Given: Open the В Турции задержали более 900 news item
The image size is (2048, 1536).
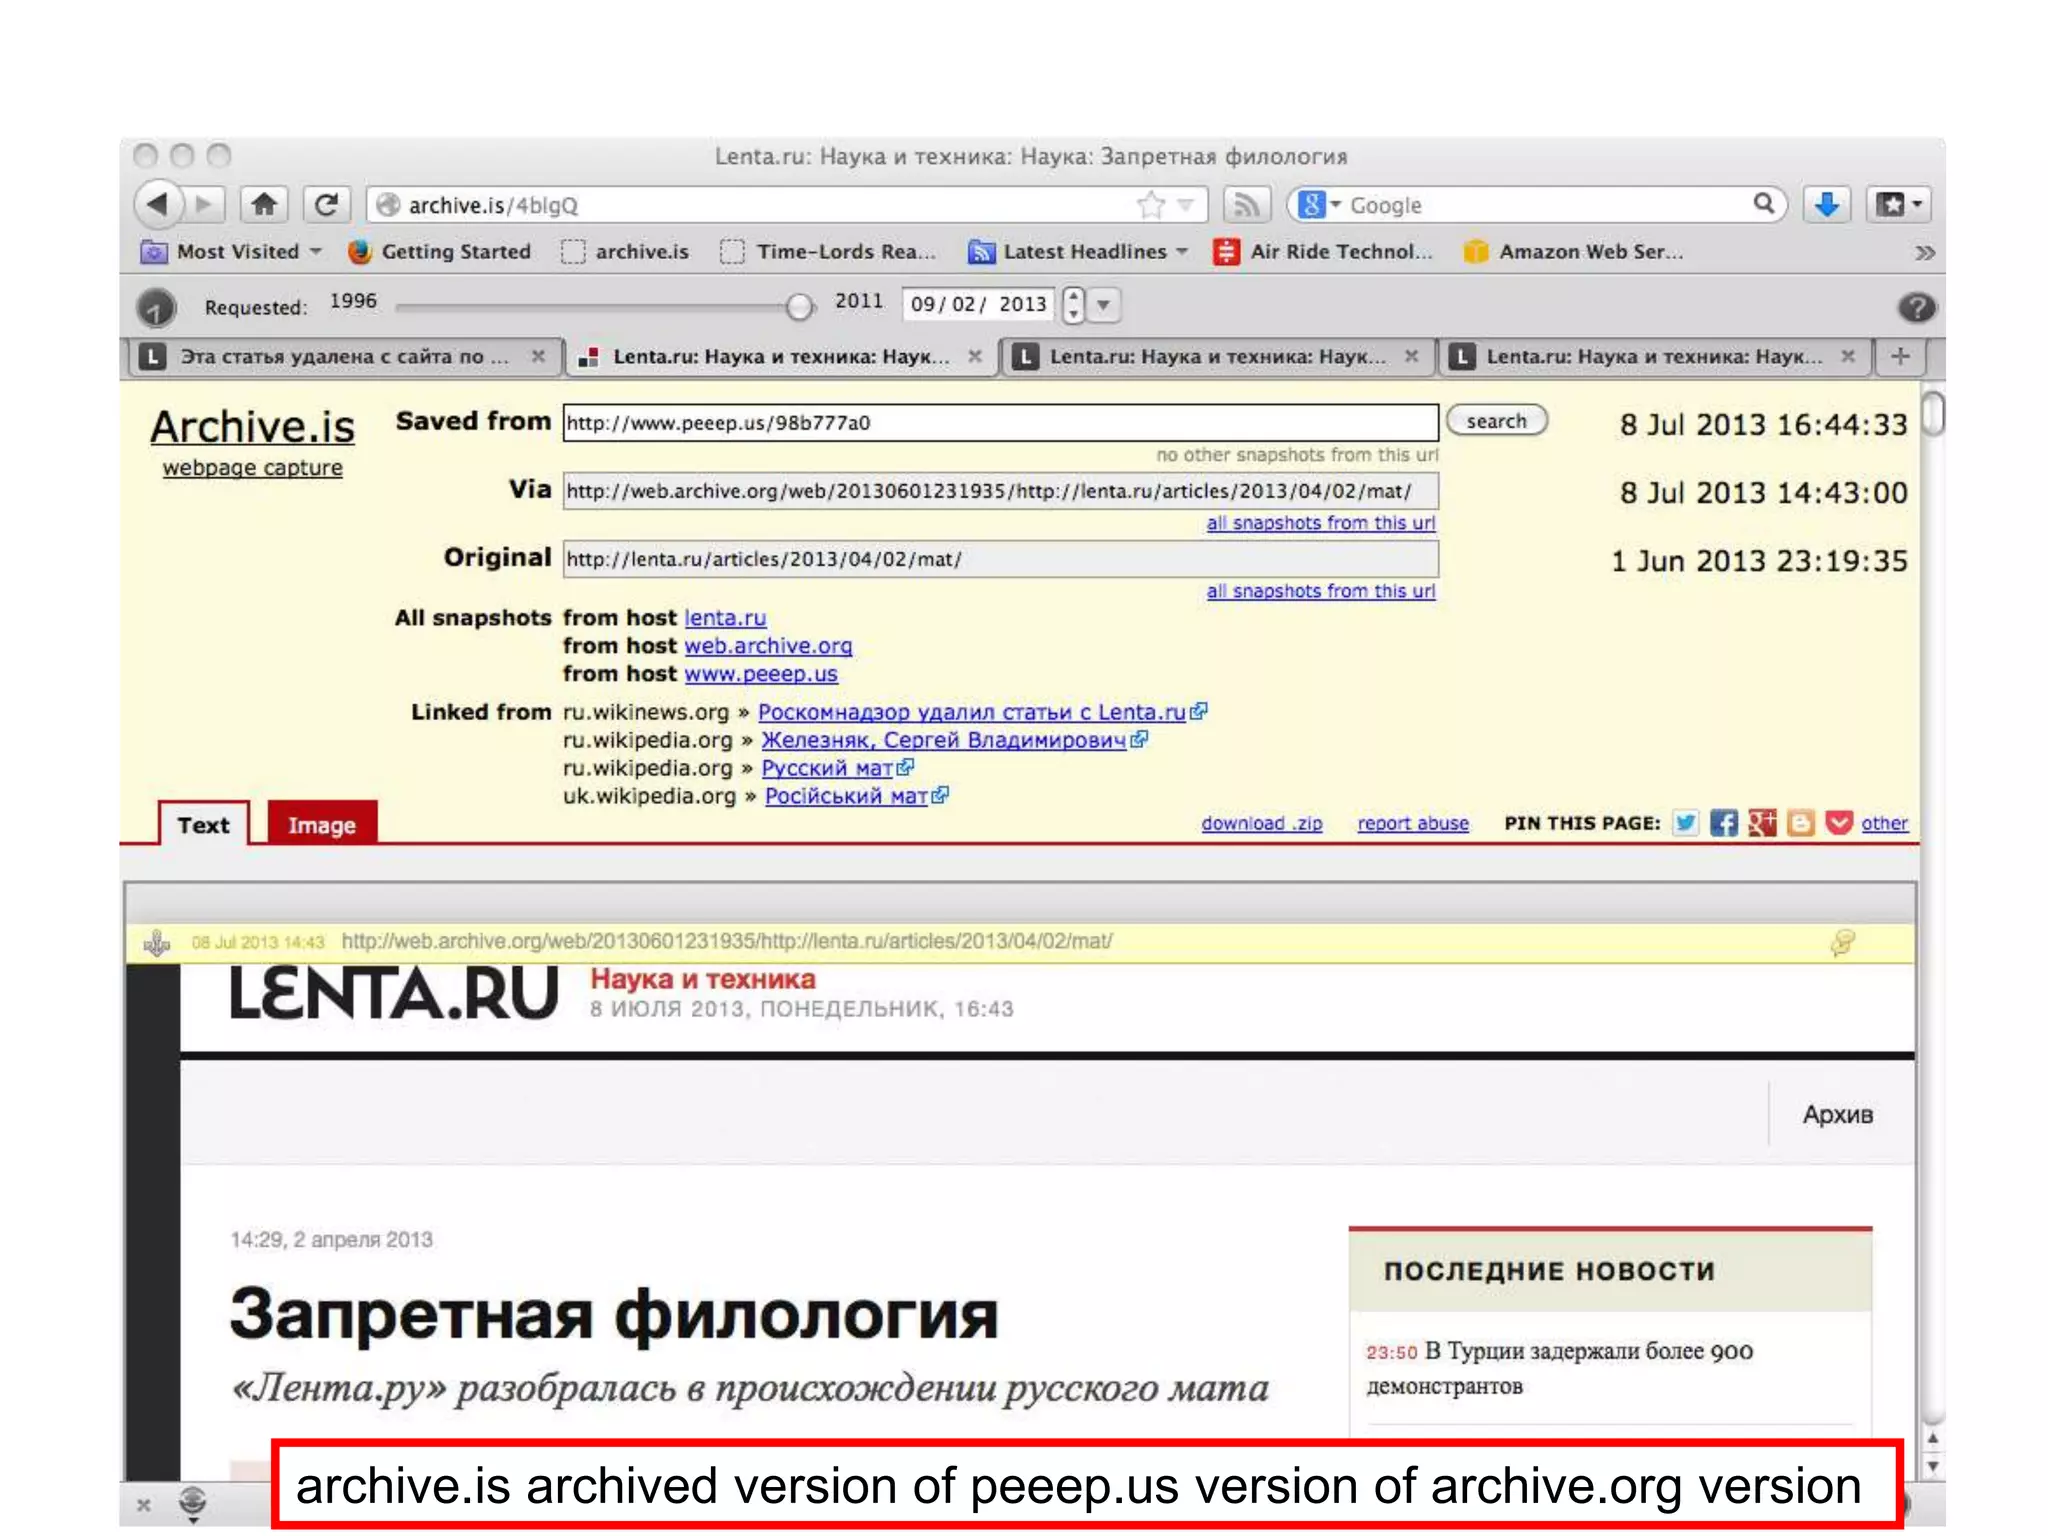Looking at the screenshot, I should point(1559,1368).
